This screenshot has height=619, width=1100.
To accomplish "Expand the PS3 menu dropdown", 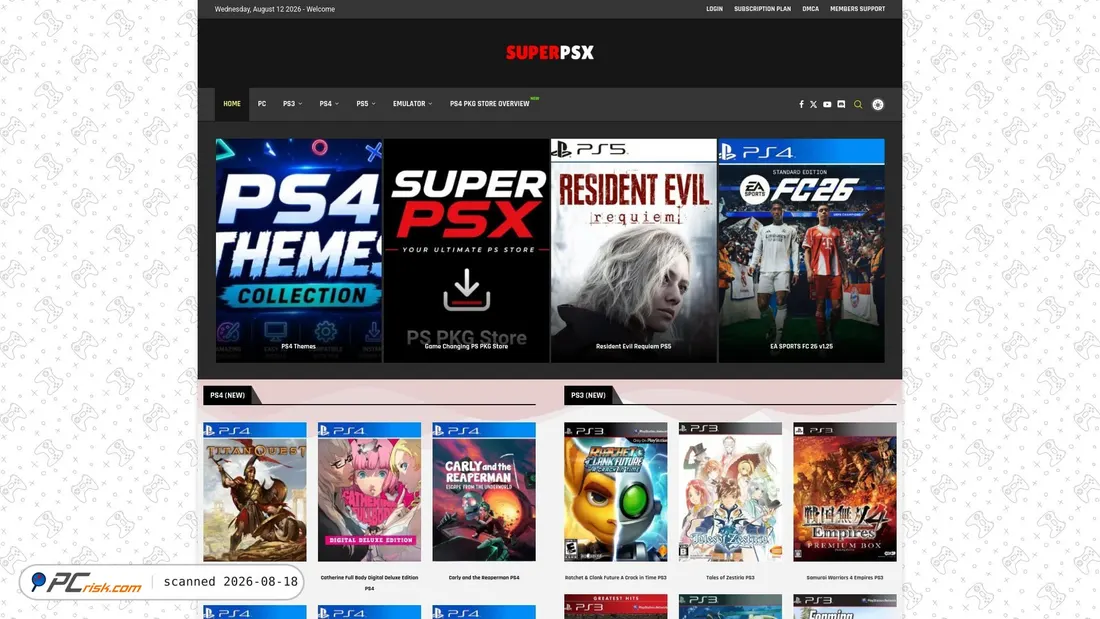I will [293, 104].
